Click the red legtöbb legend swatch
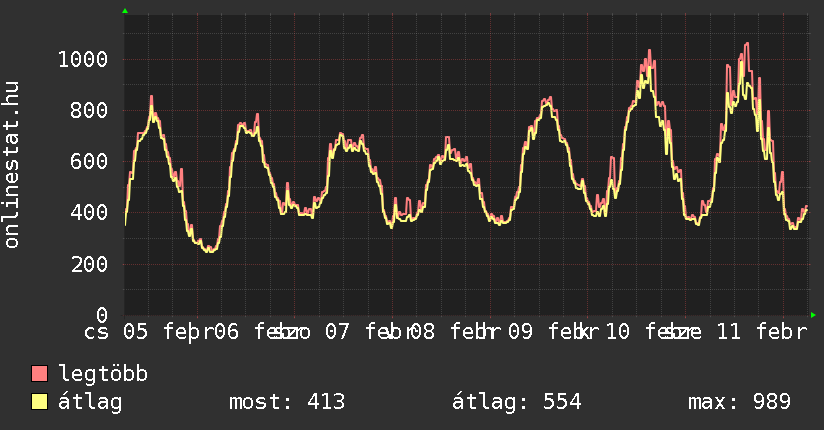This screenshot has height=430, width=824. click(40, 375)
